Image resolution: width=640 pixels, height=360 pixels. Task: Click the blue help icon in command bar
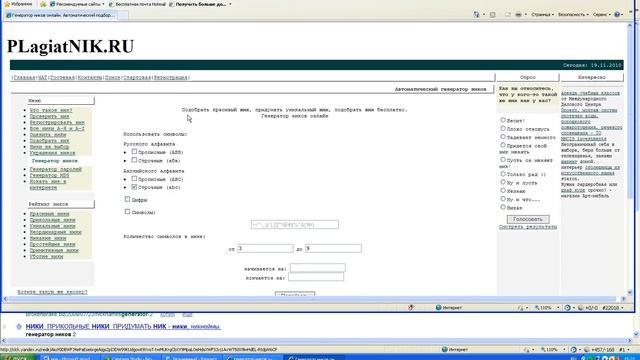click(x=617, y=14)
